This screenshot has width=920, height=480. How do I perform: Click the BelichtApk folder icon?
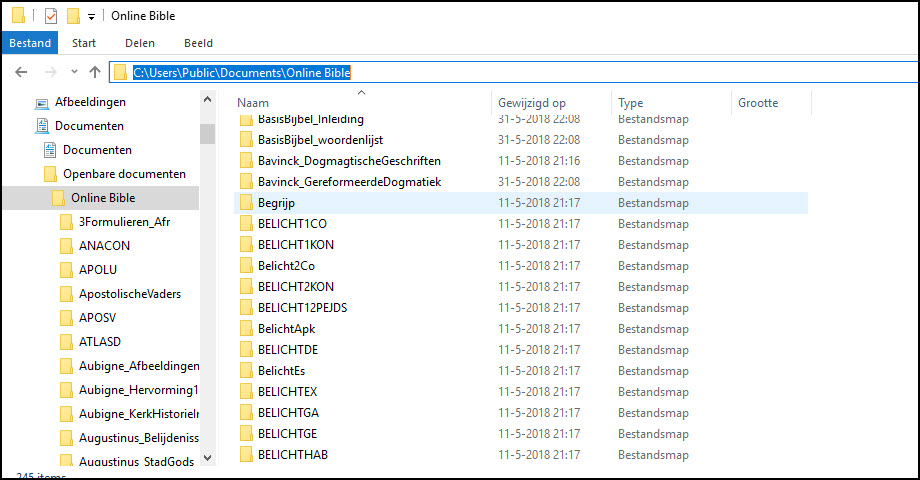(246, 329)
